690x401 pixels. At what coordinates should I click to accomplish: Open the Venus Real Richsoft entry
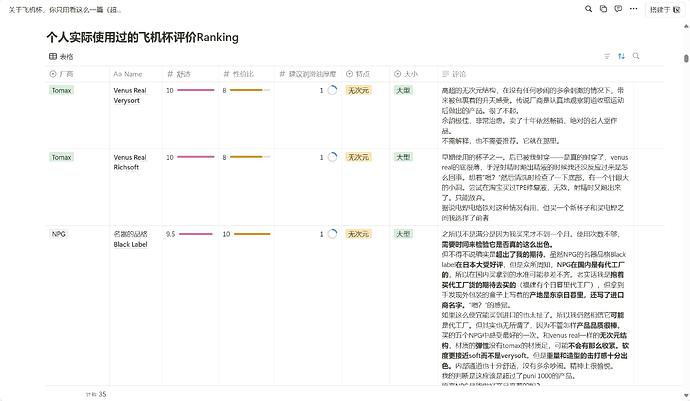130,162
